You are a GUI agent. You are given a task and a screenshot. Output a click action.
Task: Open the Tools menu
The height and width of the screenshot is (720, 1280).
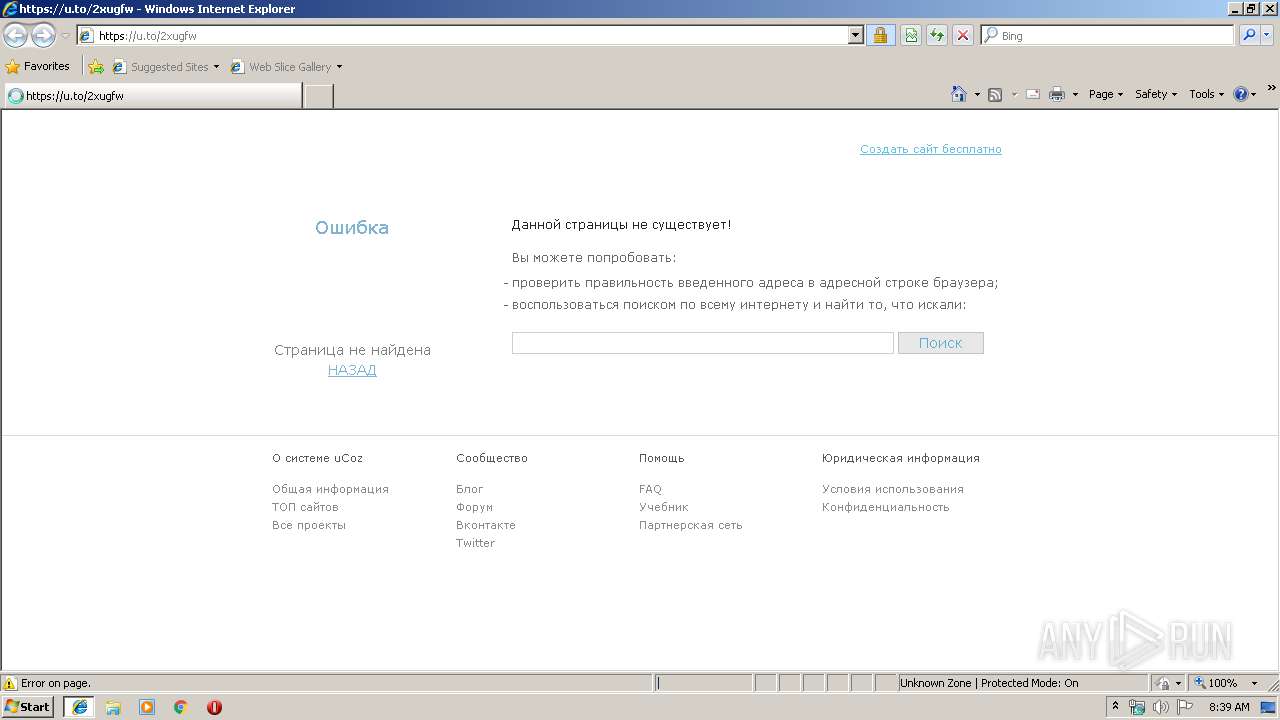pyautogui.click(x=1206, y=94)
